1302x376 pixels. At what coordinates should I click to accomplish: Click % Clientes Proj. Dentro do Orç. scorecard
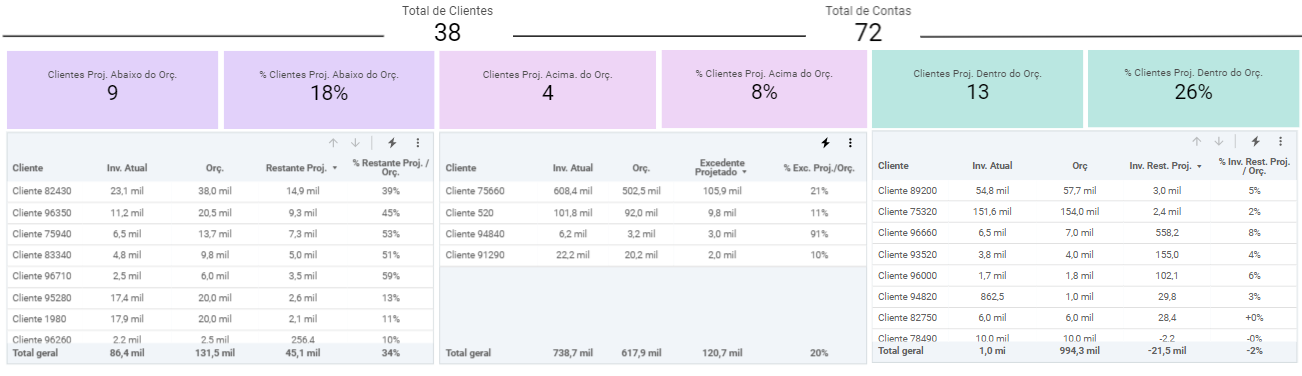pyautogui.click(x=1194, y=89)
